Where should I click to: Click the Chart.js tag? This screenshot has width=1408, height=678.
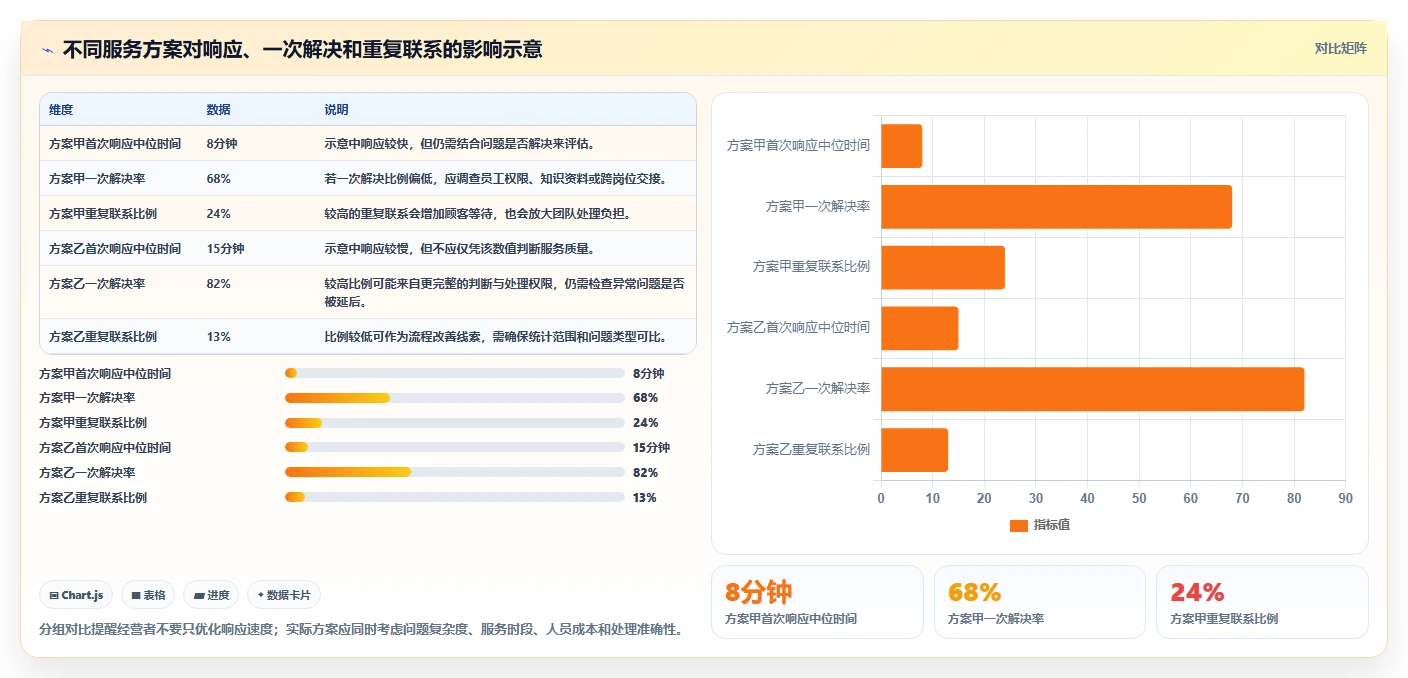[x=77, y=595]
